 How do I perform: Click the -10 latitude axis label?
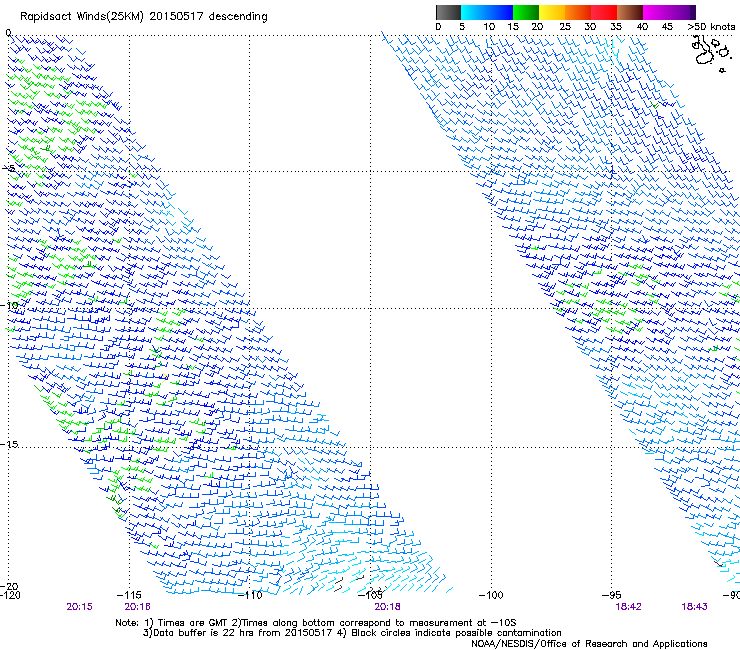pos(9,305)
